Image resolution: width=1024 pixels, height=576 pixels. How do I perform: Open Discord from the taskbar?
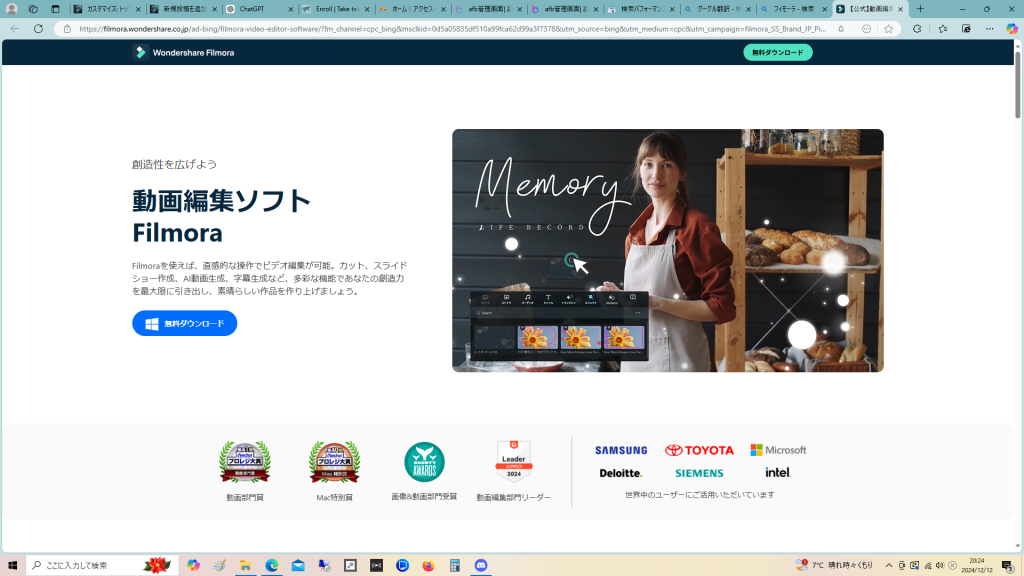coord(480,565)
